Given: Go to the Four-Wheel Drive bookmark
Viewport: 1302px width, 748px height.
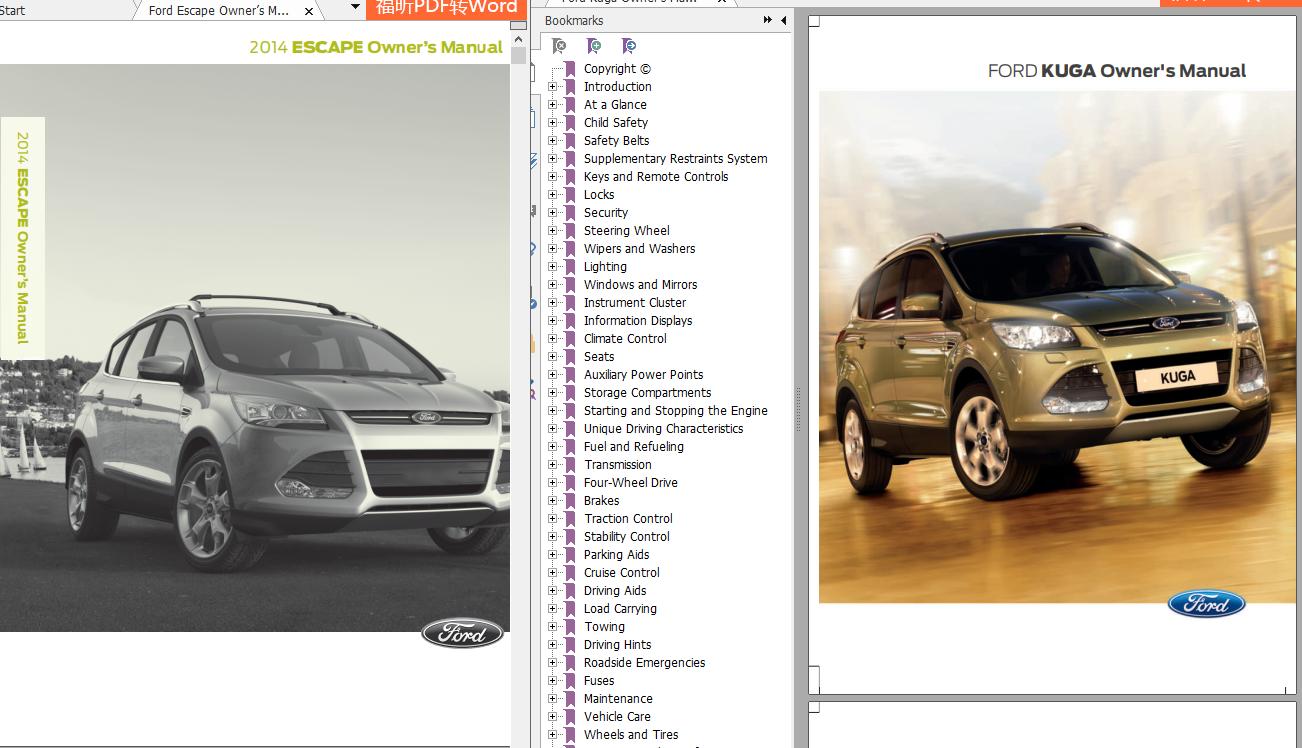Looking at the screenshot, I should pyautogui.click(x=631, y=483).
